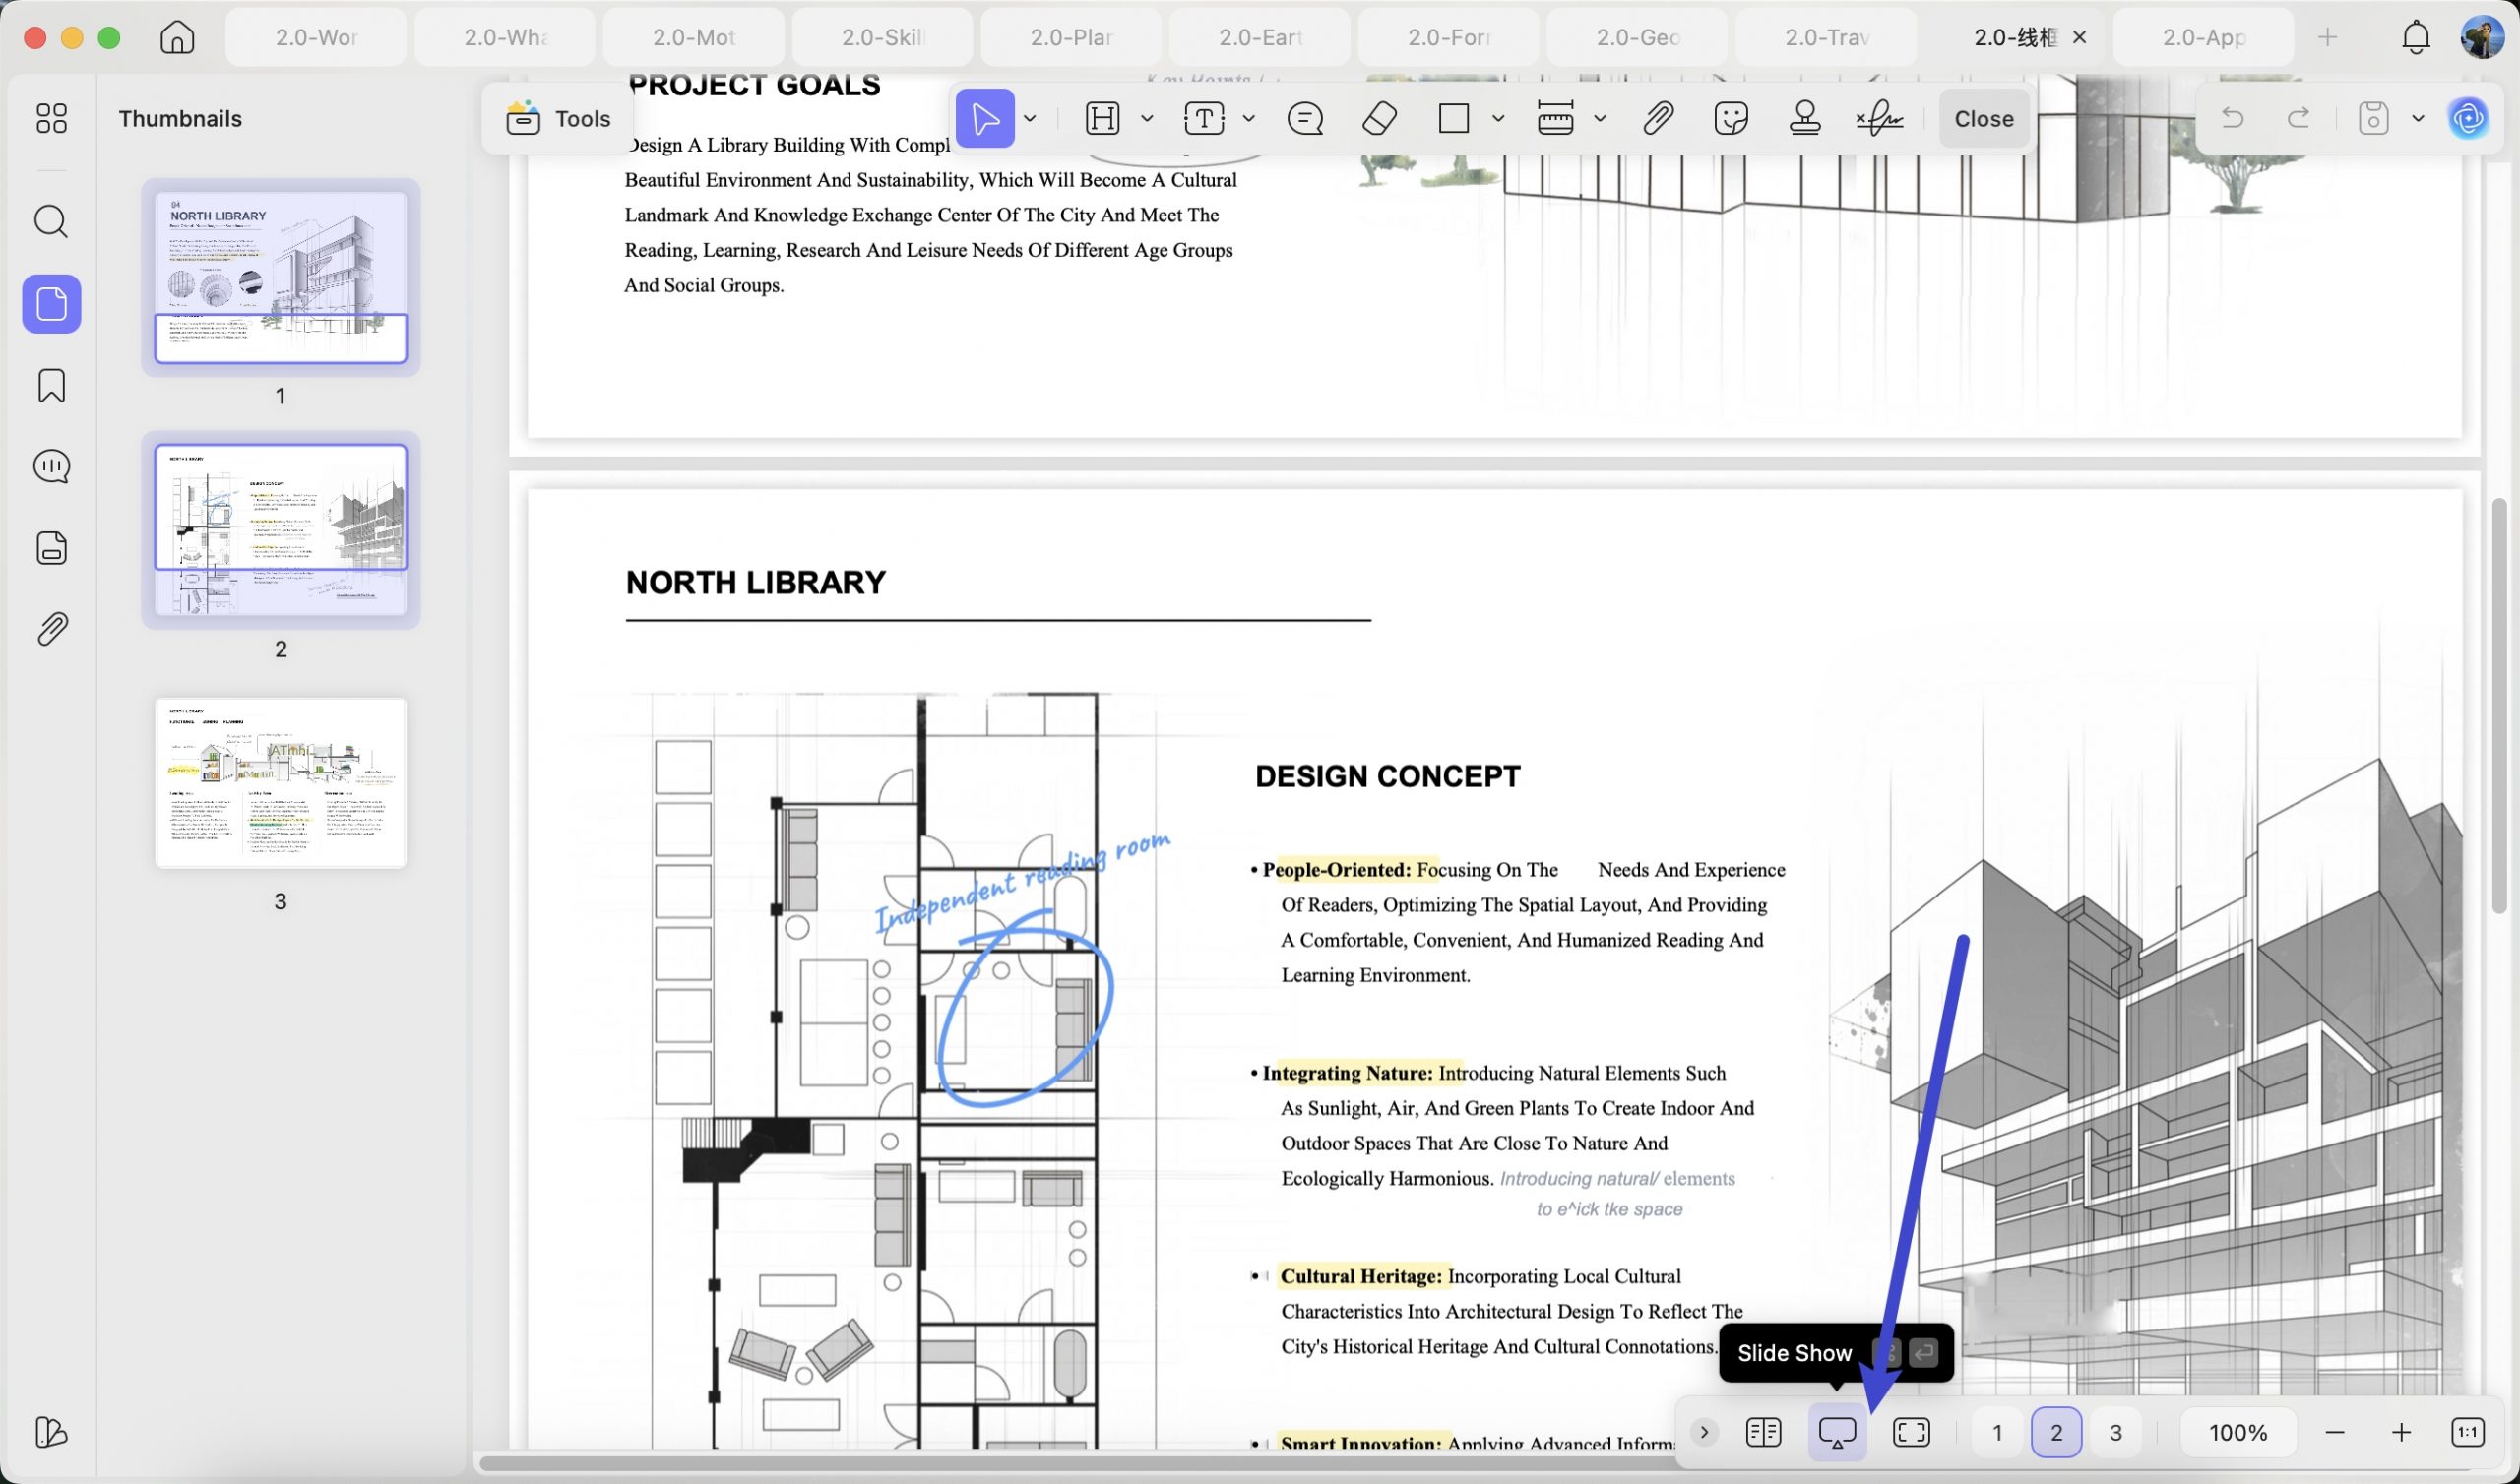
Task: Expand the rectangle shape dropdown arrow
Action: (x=1498, y=119)
